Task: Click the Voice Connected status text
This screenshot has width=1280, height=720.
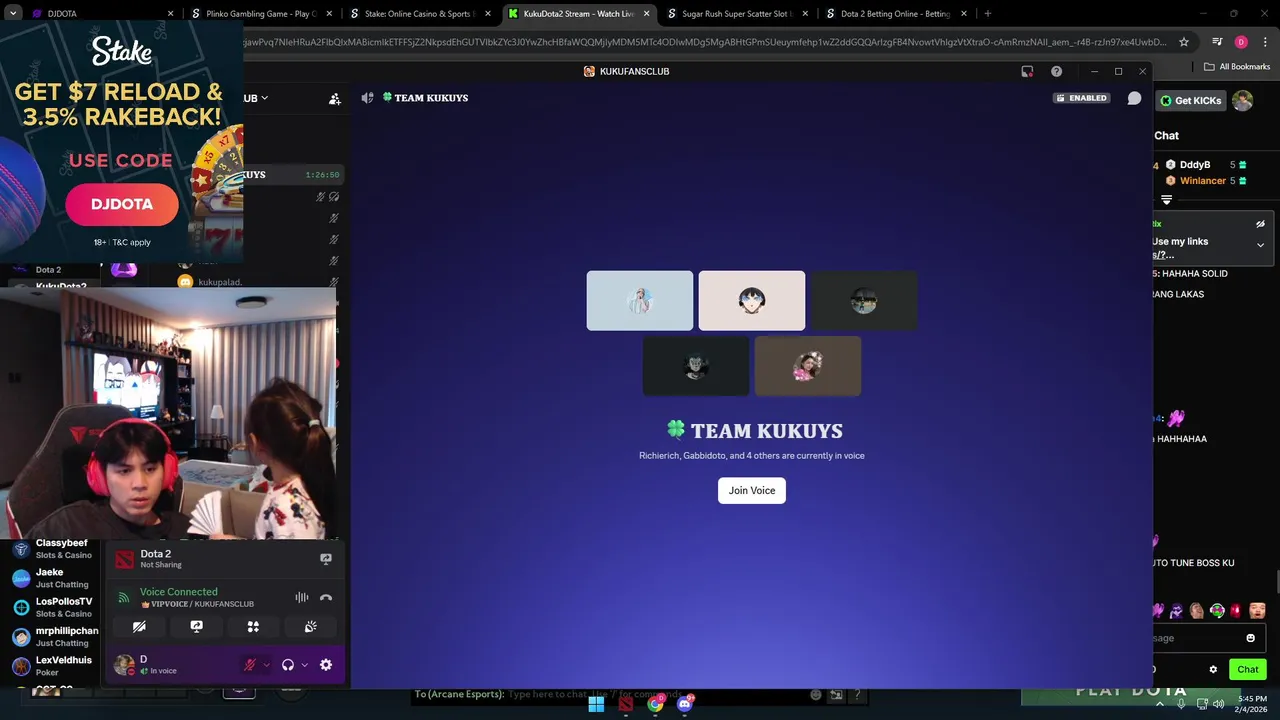Action: [x=178, y=592]
